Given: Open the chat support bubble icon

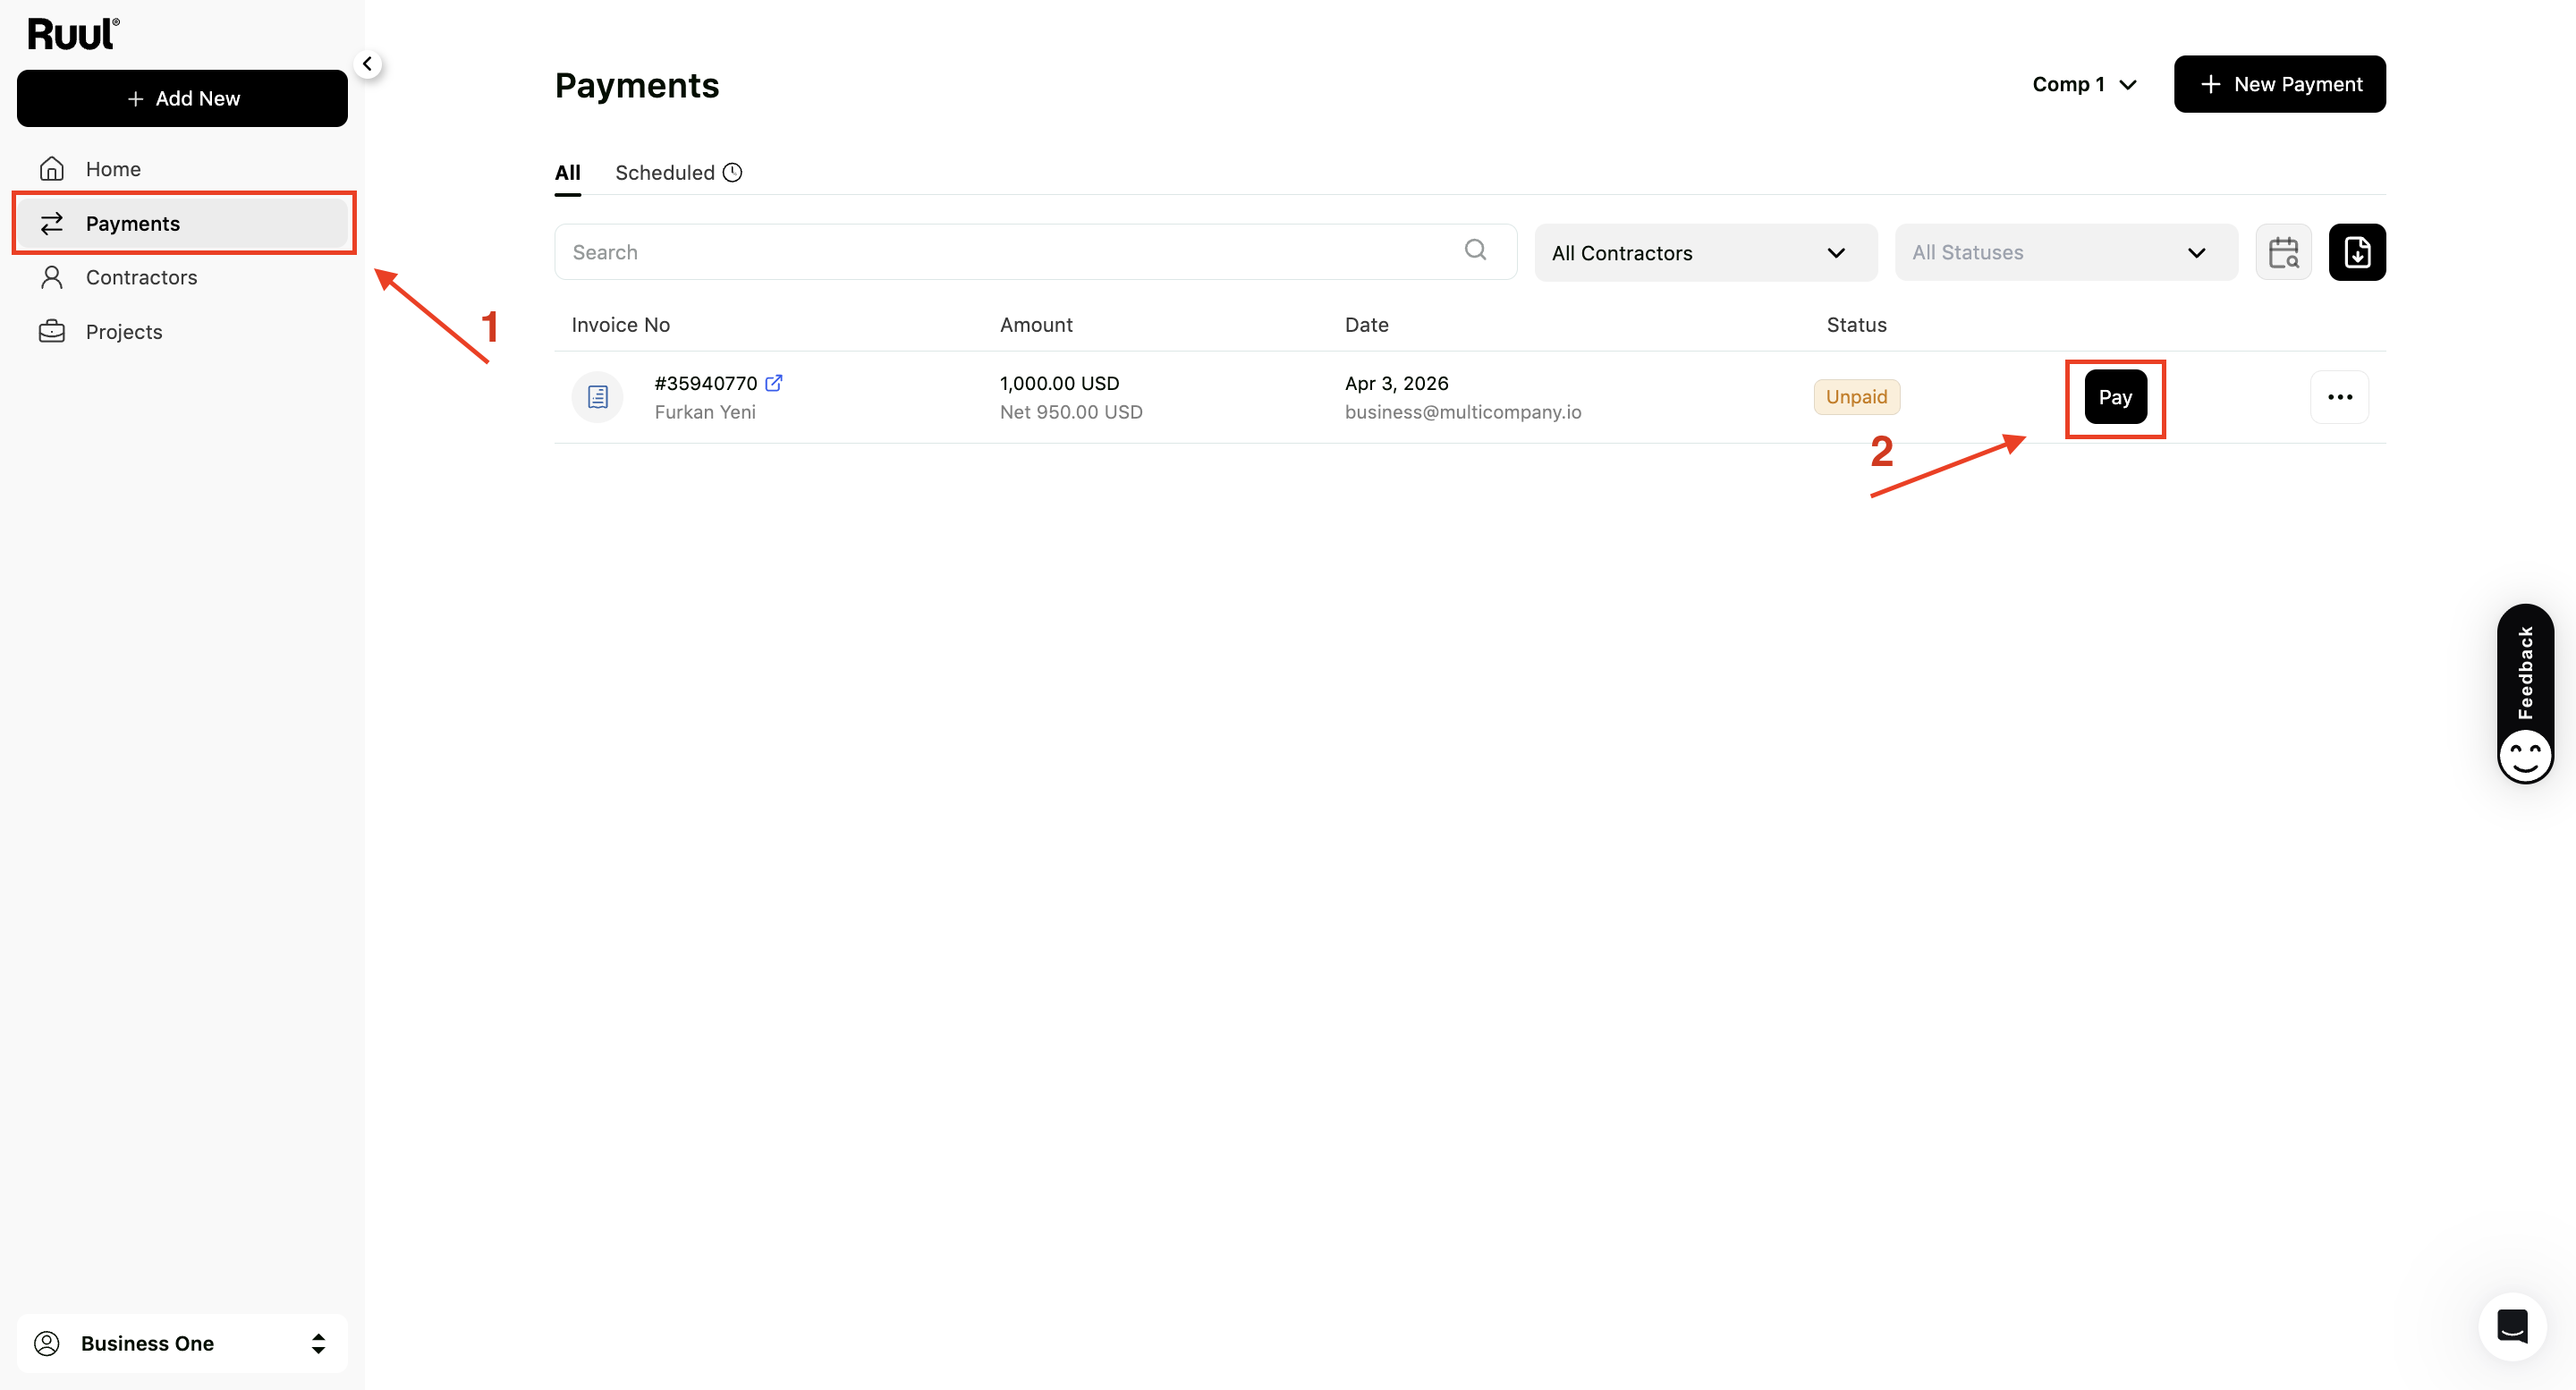Looking at the screenshot, I should point(2512,1326).
